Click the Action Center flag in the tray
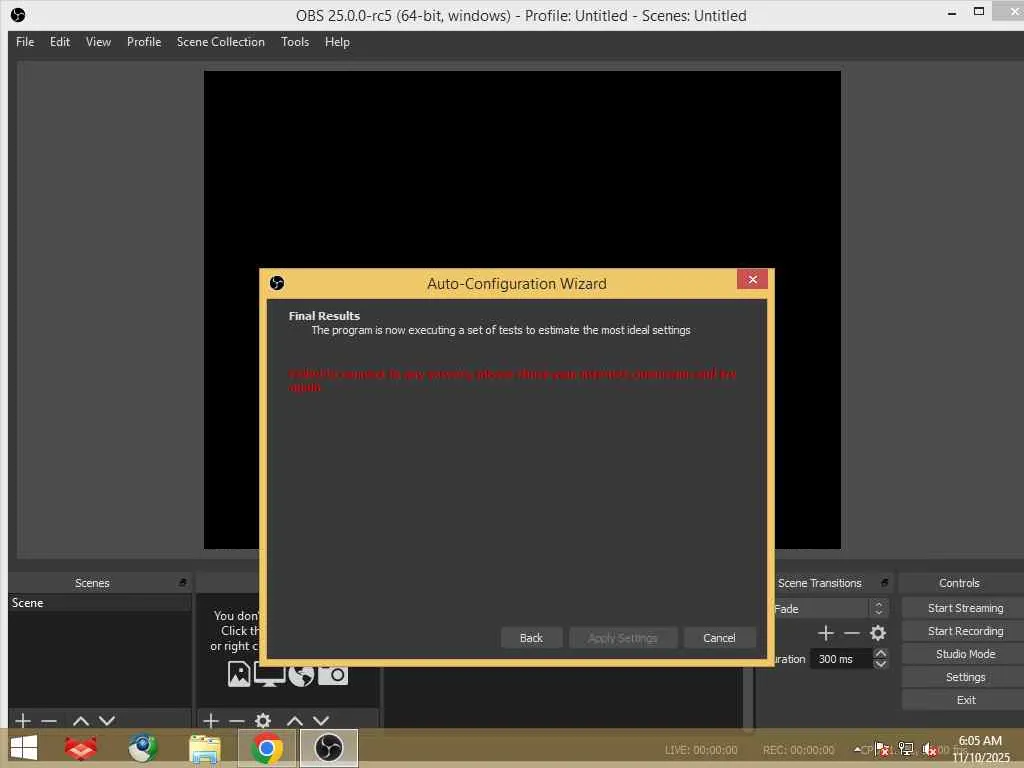The height and width of the screenshot is (768, 1024). coord(882,749)
